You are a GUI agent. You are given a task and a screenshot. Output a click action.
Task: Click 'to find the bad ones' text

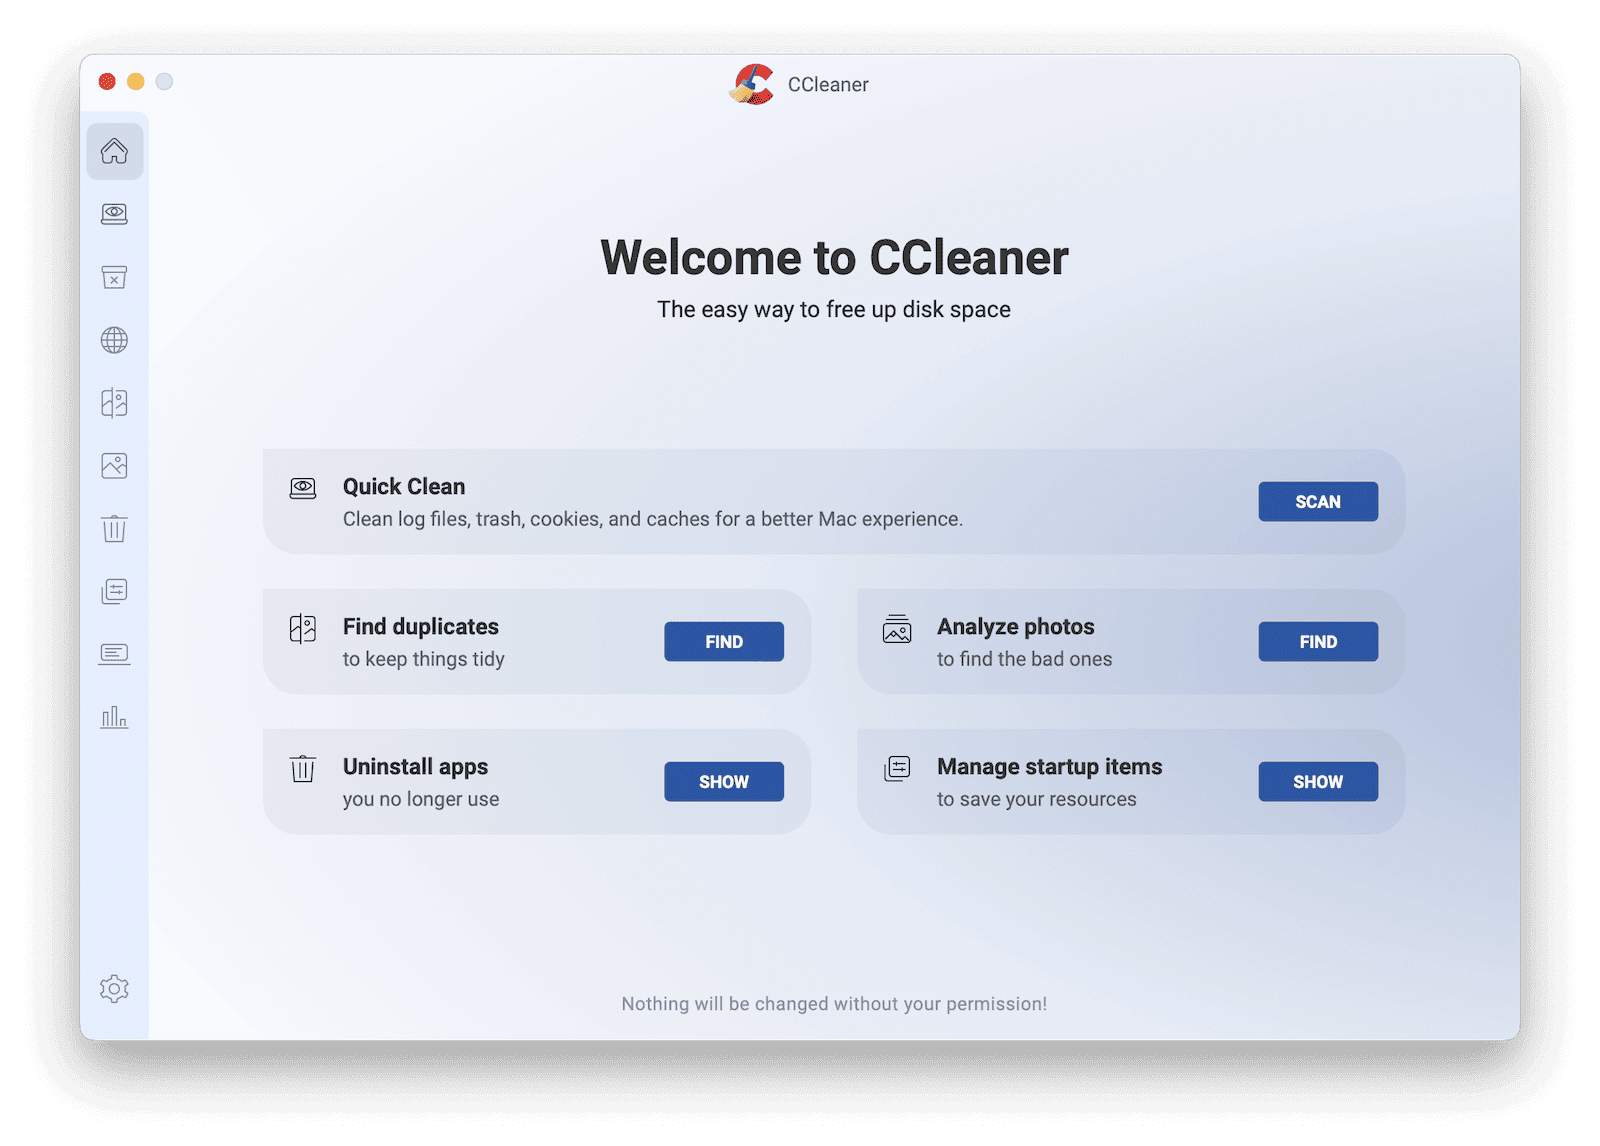coord(1025,659)
